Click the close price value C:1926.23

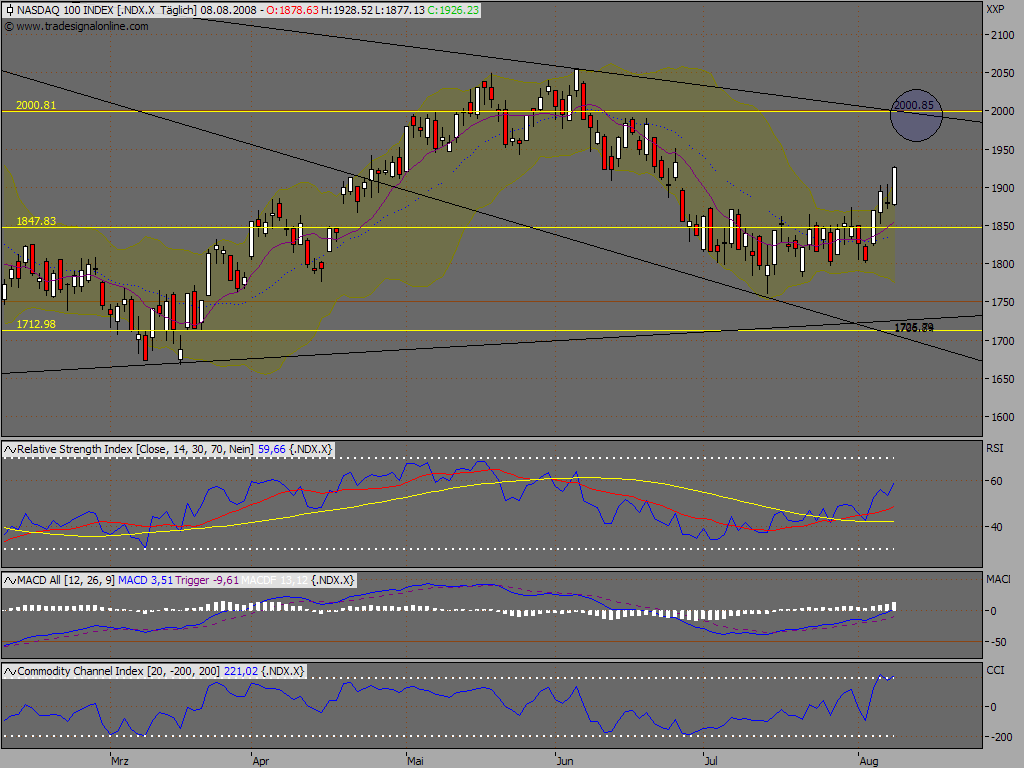[x=453, y=10]
